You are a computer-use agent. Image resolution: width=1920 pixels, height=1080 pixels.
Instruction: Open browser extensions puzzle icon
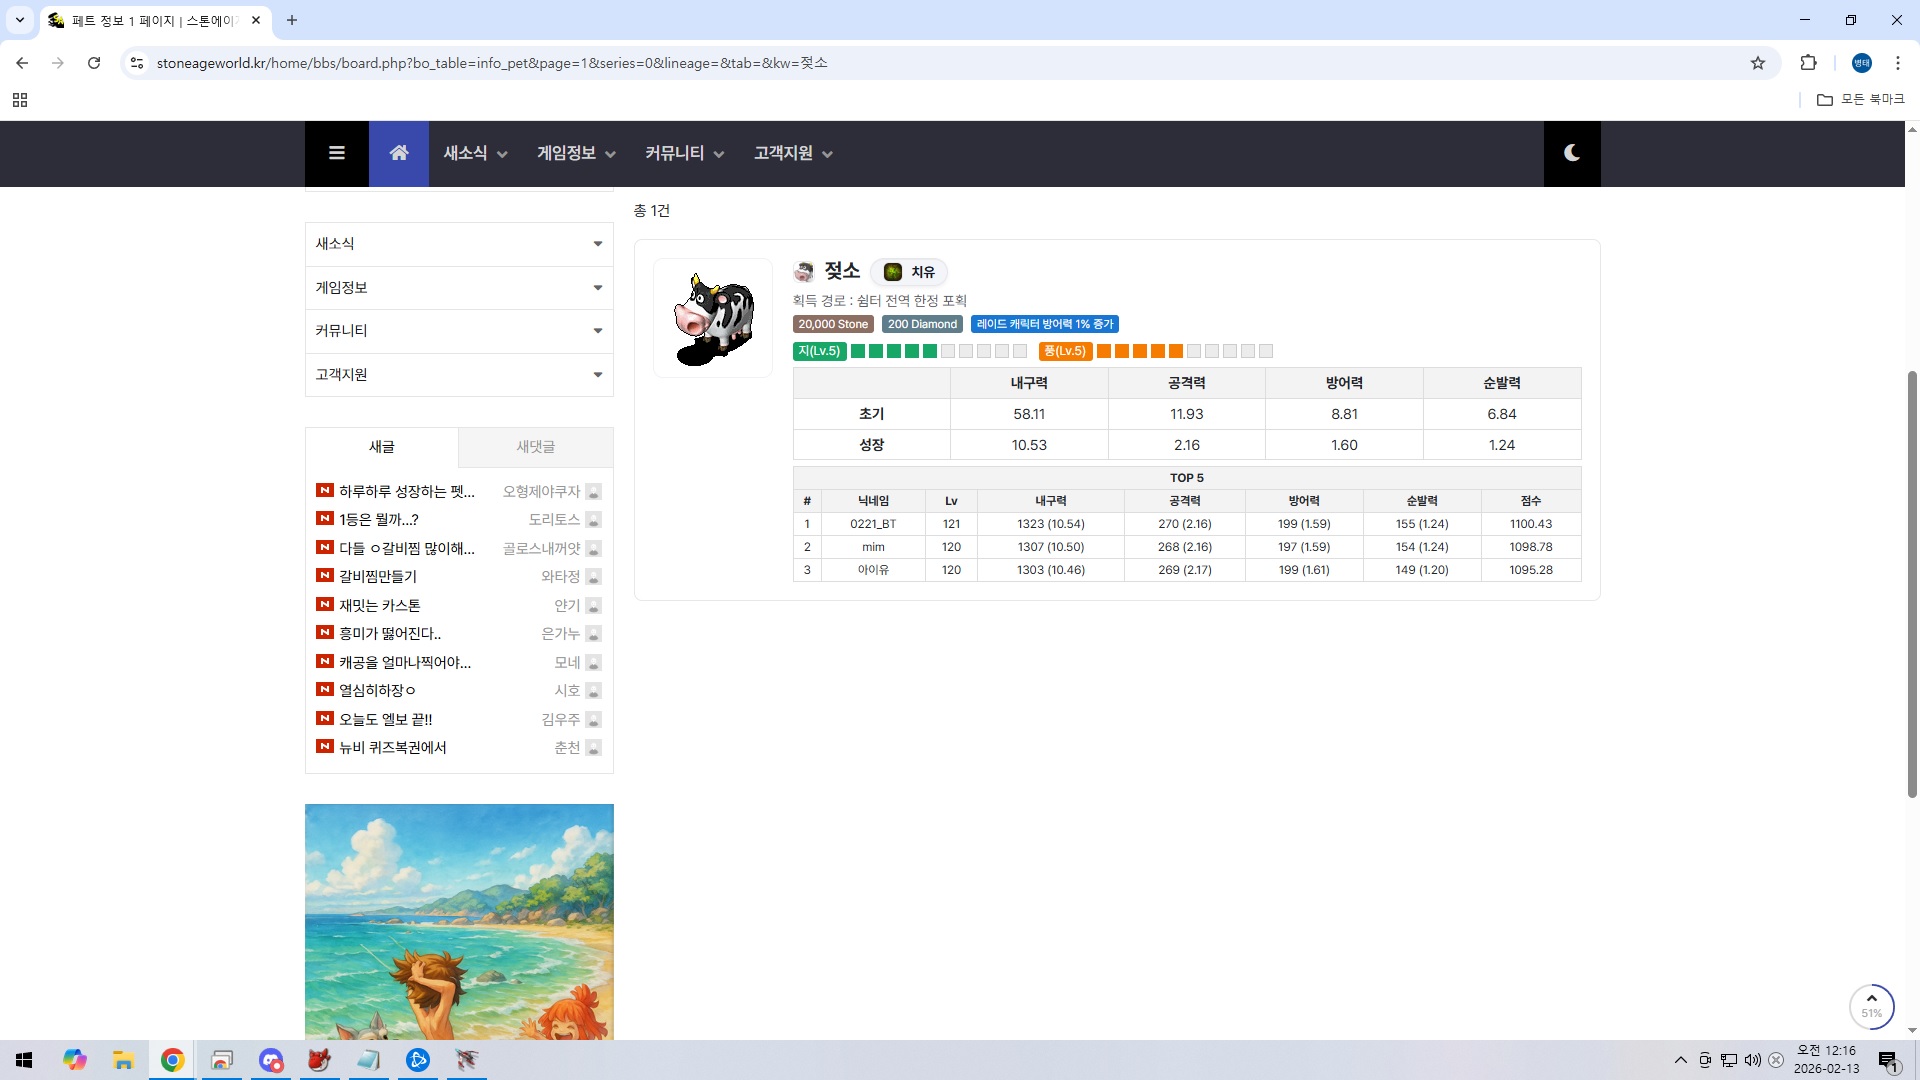point(1808,63)
